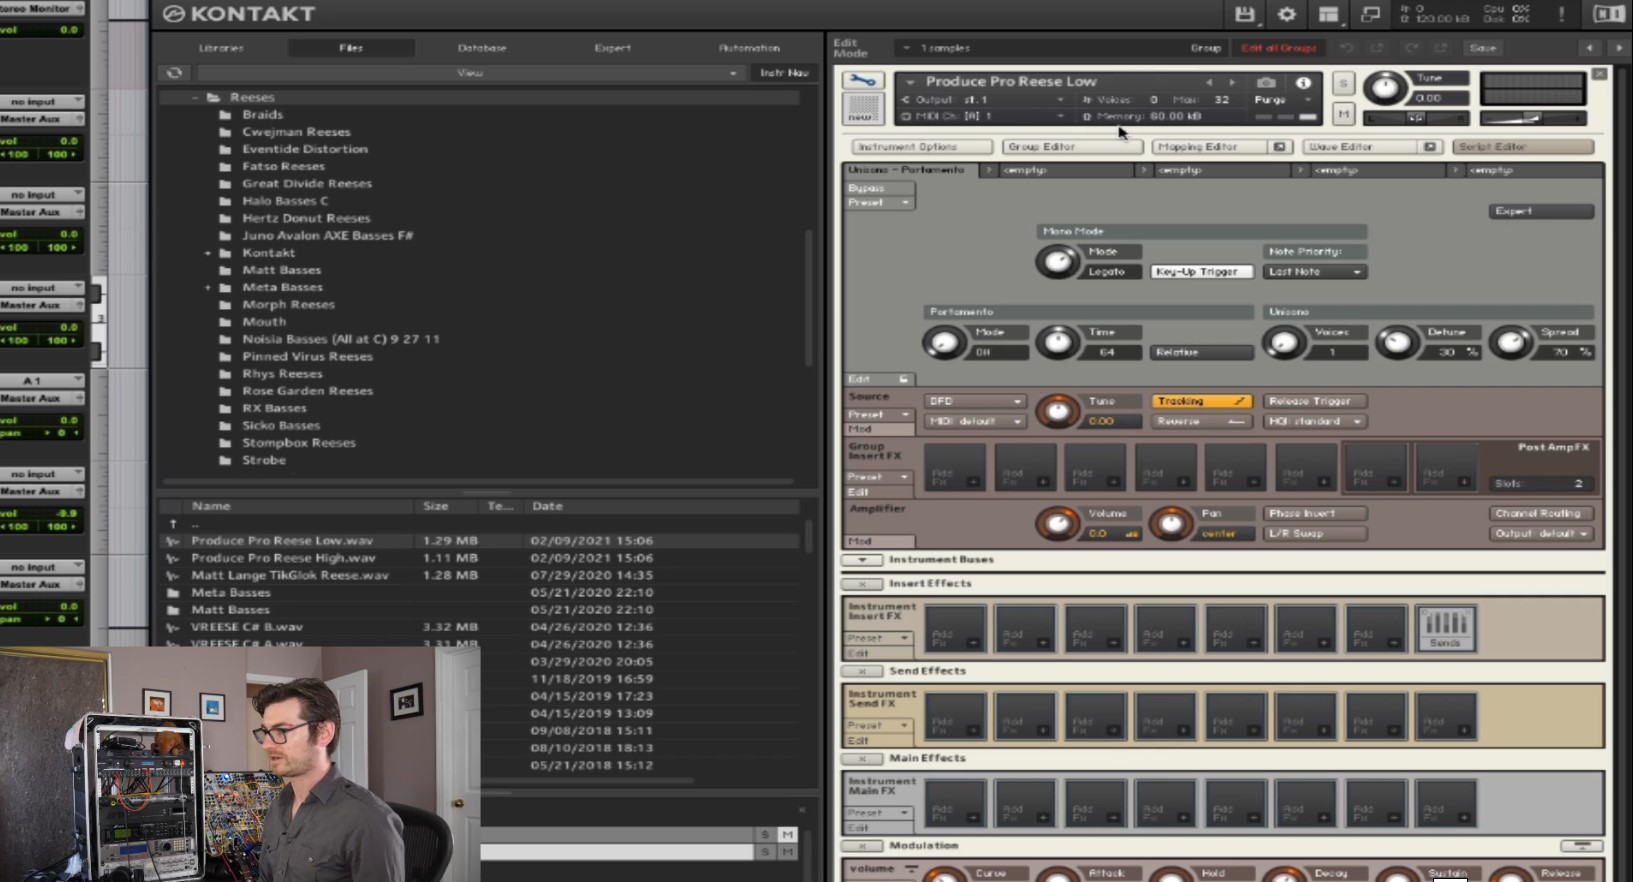Click the NI logo icon

[1609, 14]
